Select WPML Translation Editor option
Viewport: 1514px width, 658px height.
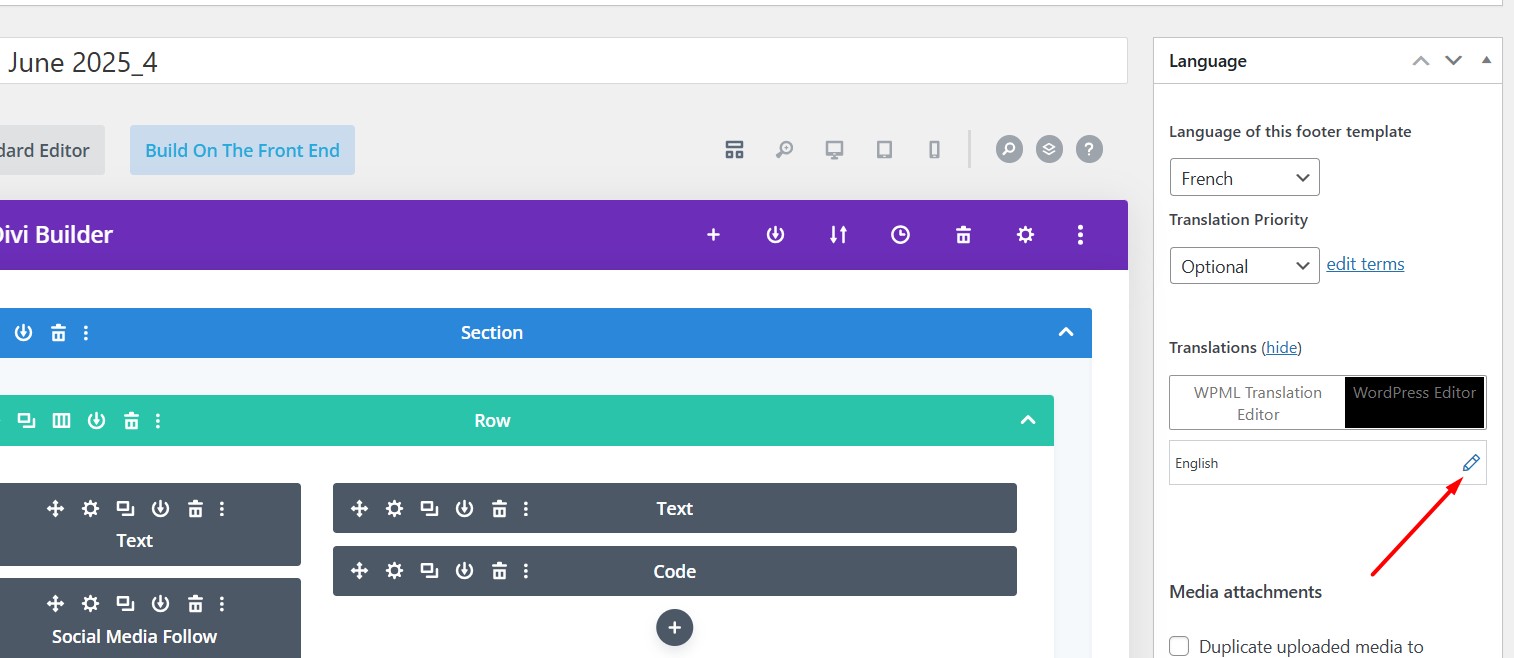coord(1258,403)
